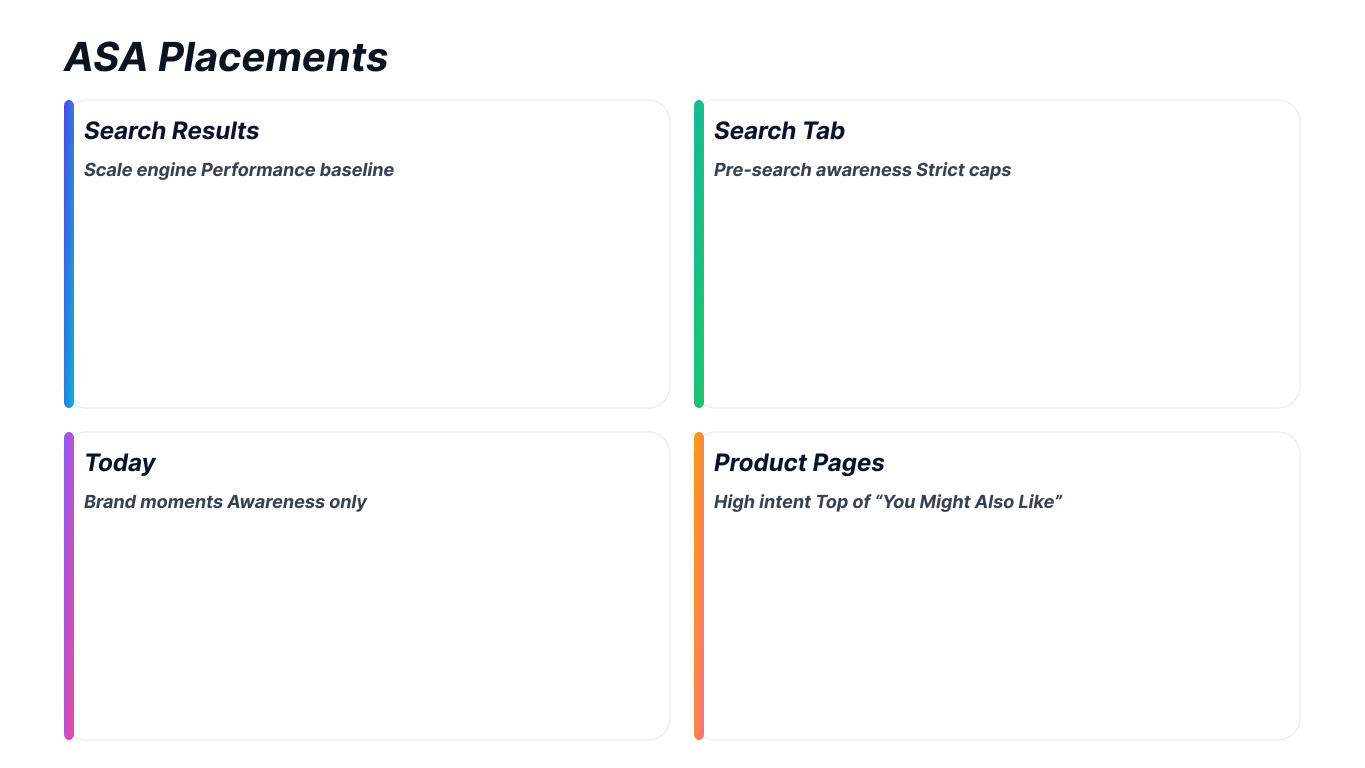Click the word 'Placements' in the title
1365x768 pixels.
[273, 57]
